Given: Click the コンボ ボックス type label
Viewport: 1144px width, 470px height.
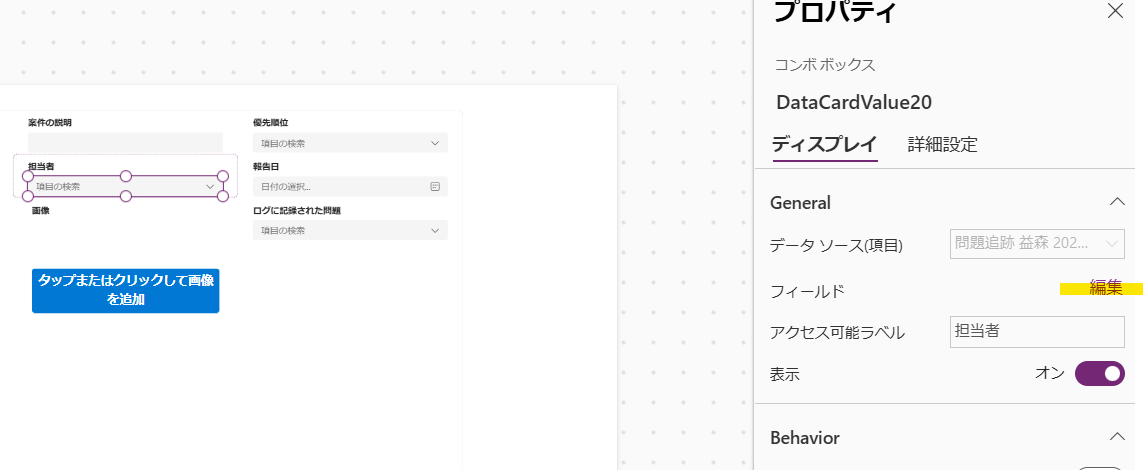Looking at the screenshot, I should click(825, 65).
